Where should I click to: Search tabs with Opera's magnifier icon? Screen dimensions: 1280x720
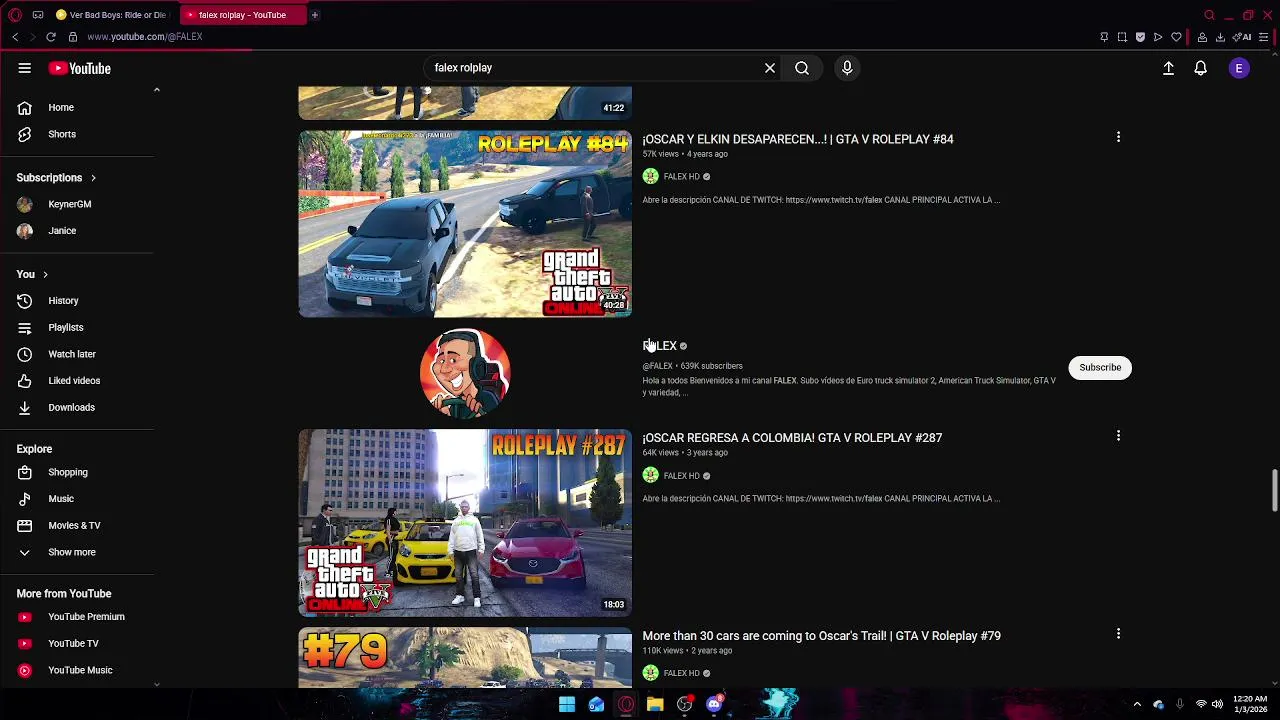[1209, 15]
